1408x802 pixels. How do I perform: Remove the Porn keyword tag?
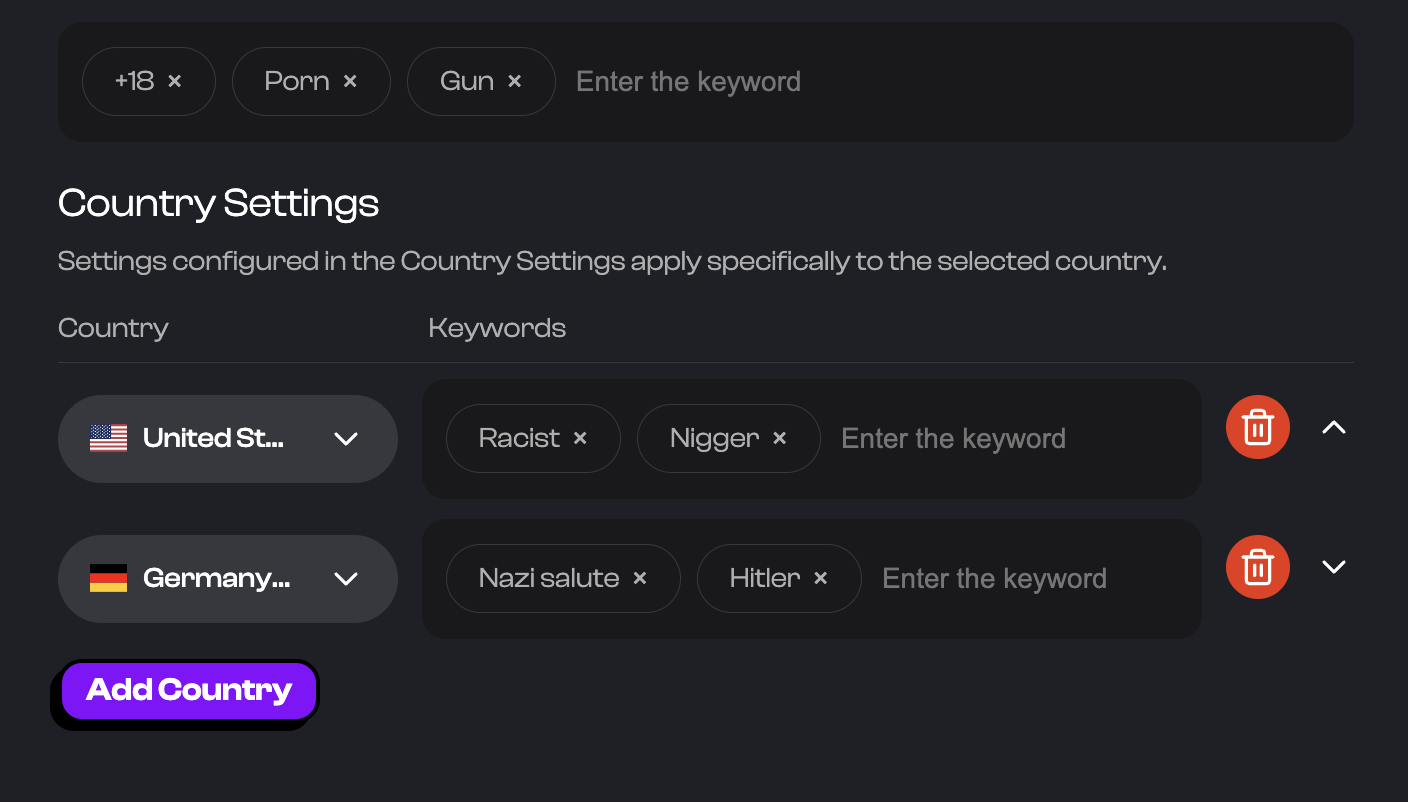tap(350, 81)
